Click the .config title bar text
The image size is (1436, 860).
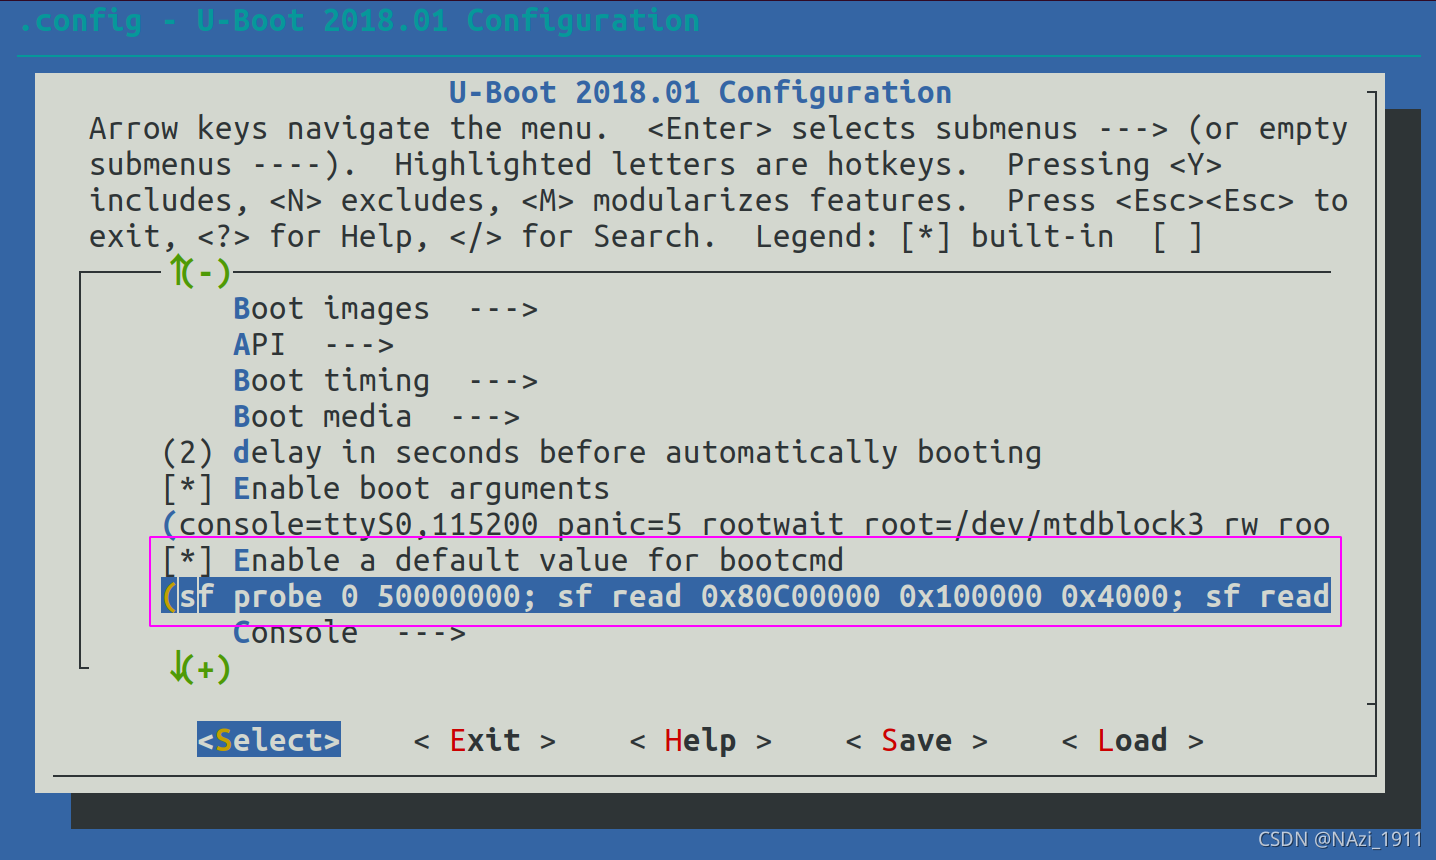359,20
